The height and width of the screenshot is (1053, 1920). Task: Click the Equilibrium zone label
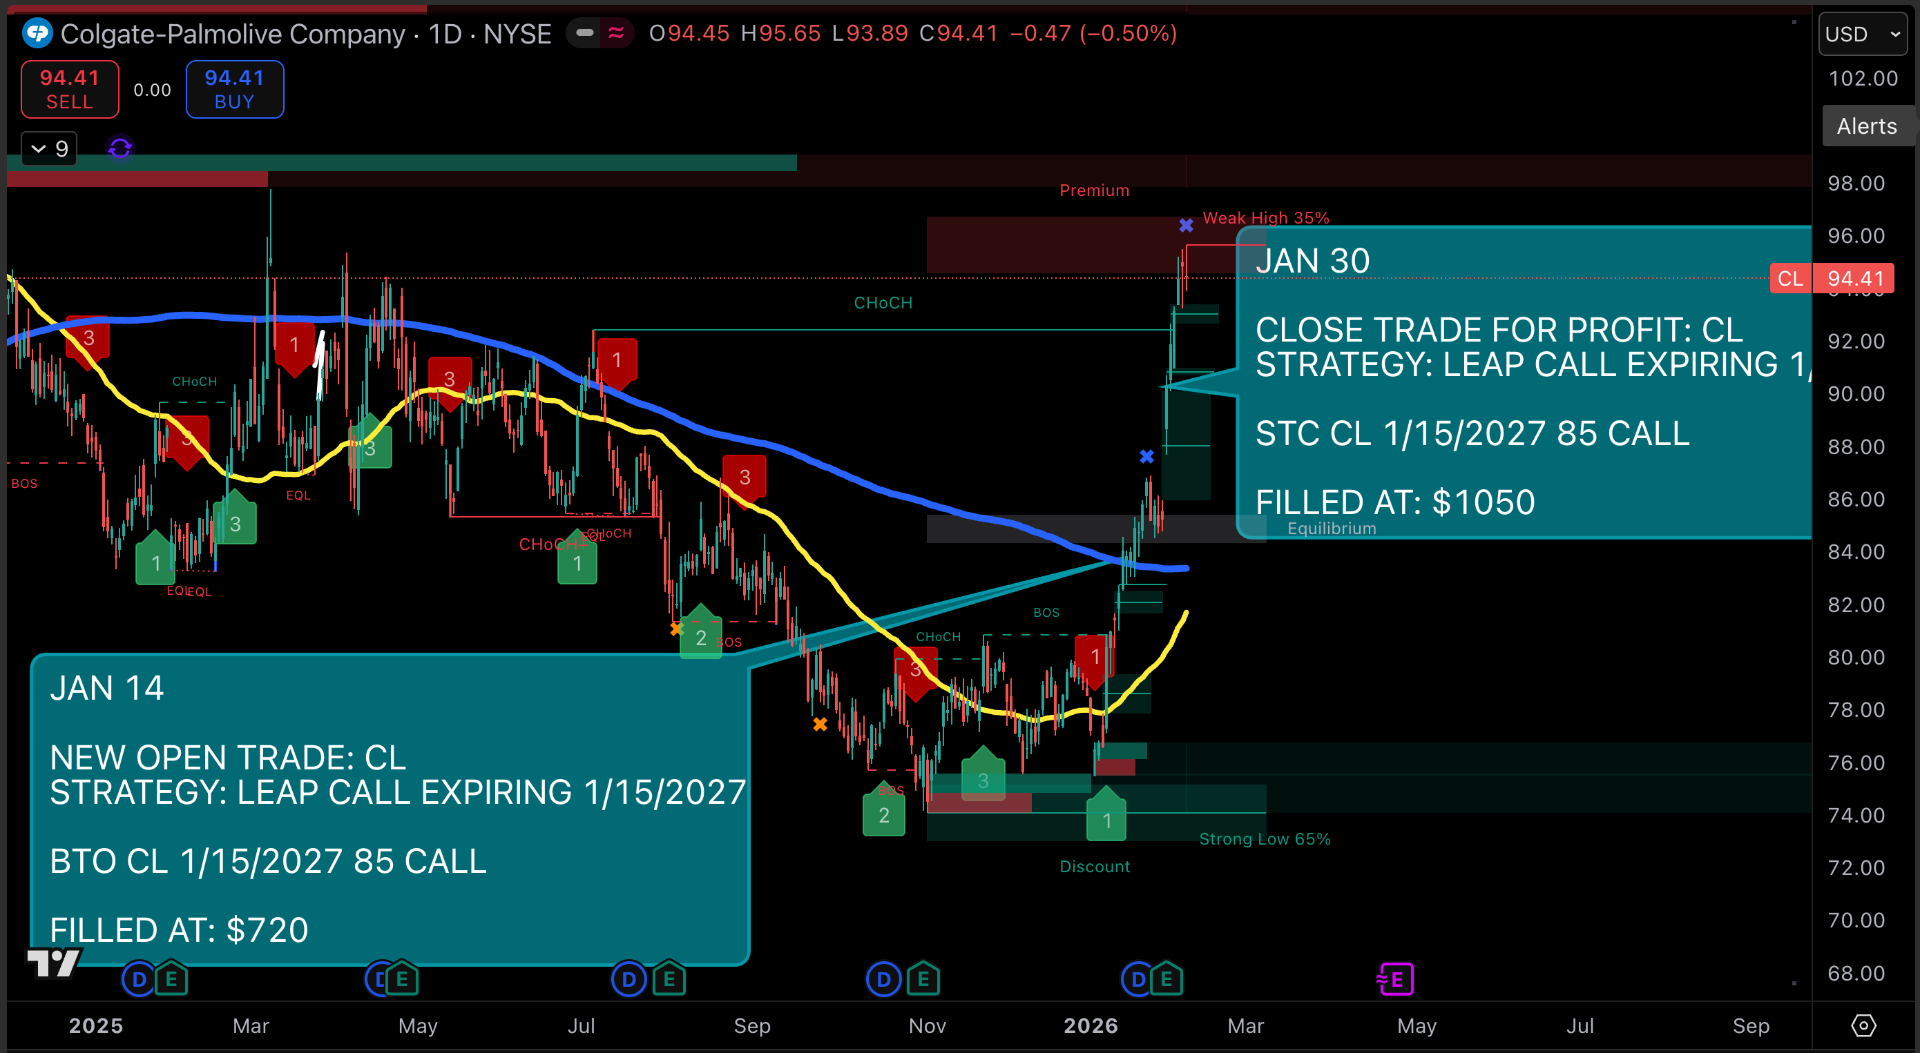[1331, 528]
